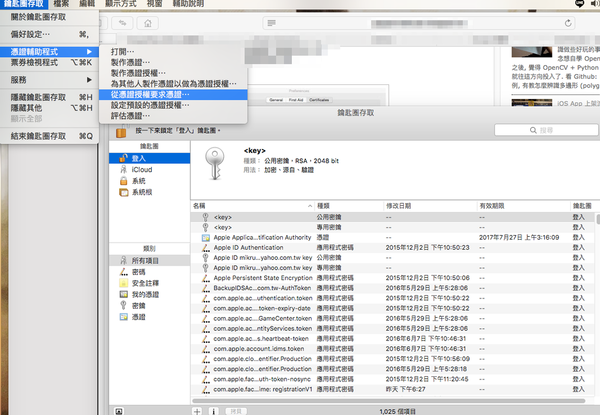600x415 pixels.
Task: Choose 設定預設的憑證授權⋯
Action: tap(173, 105)
